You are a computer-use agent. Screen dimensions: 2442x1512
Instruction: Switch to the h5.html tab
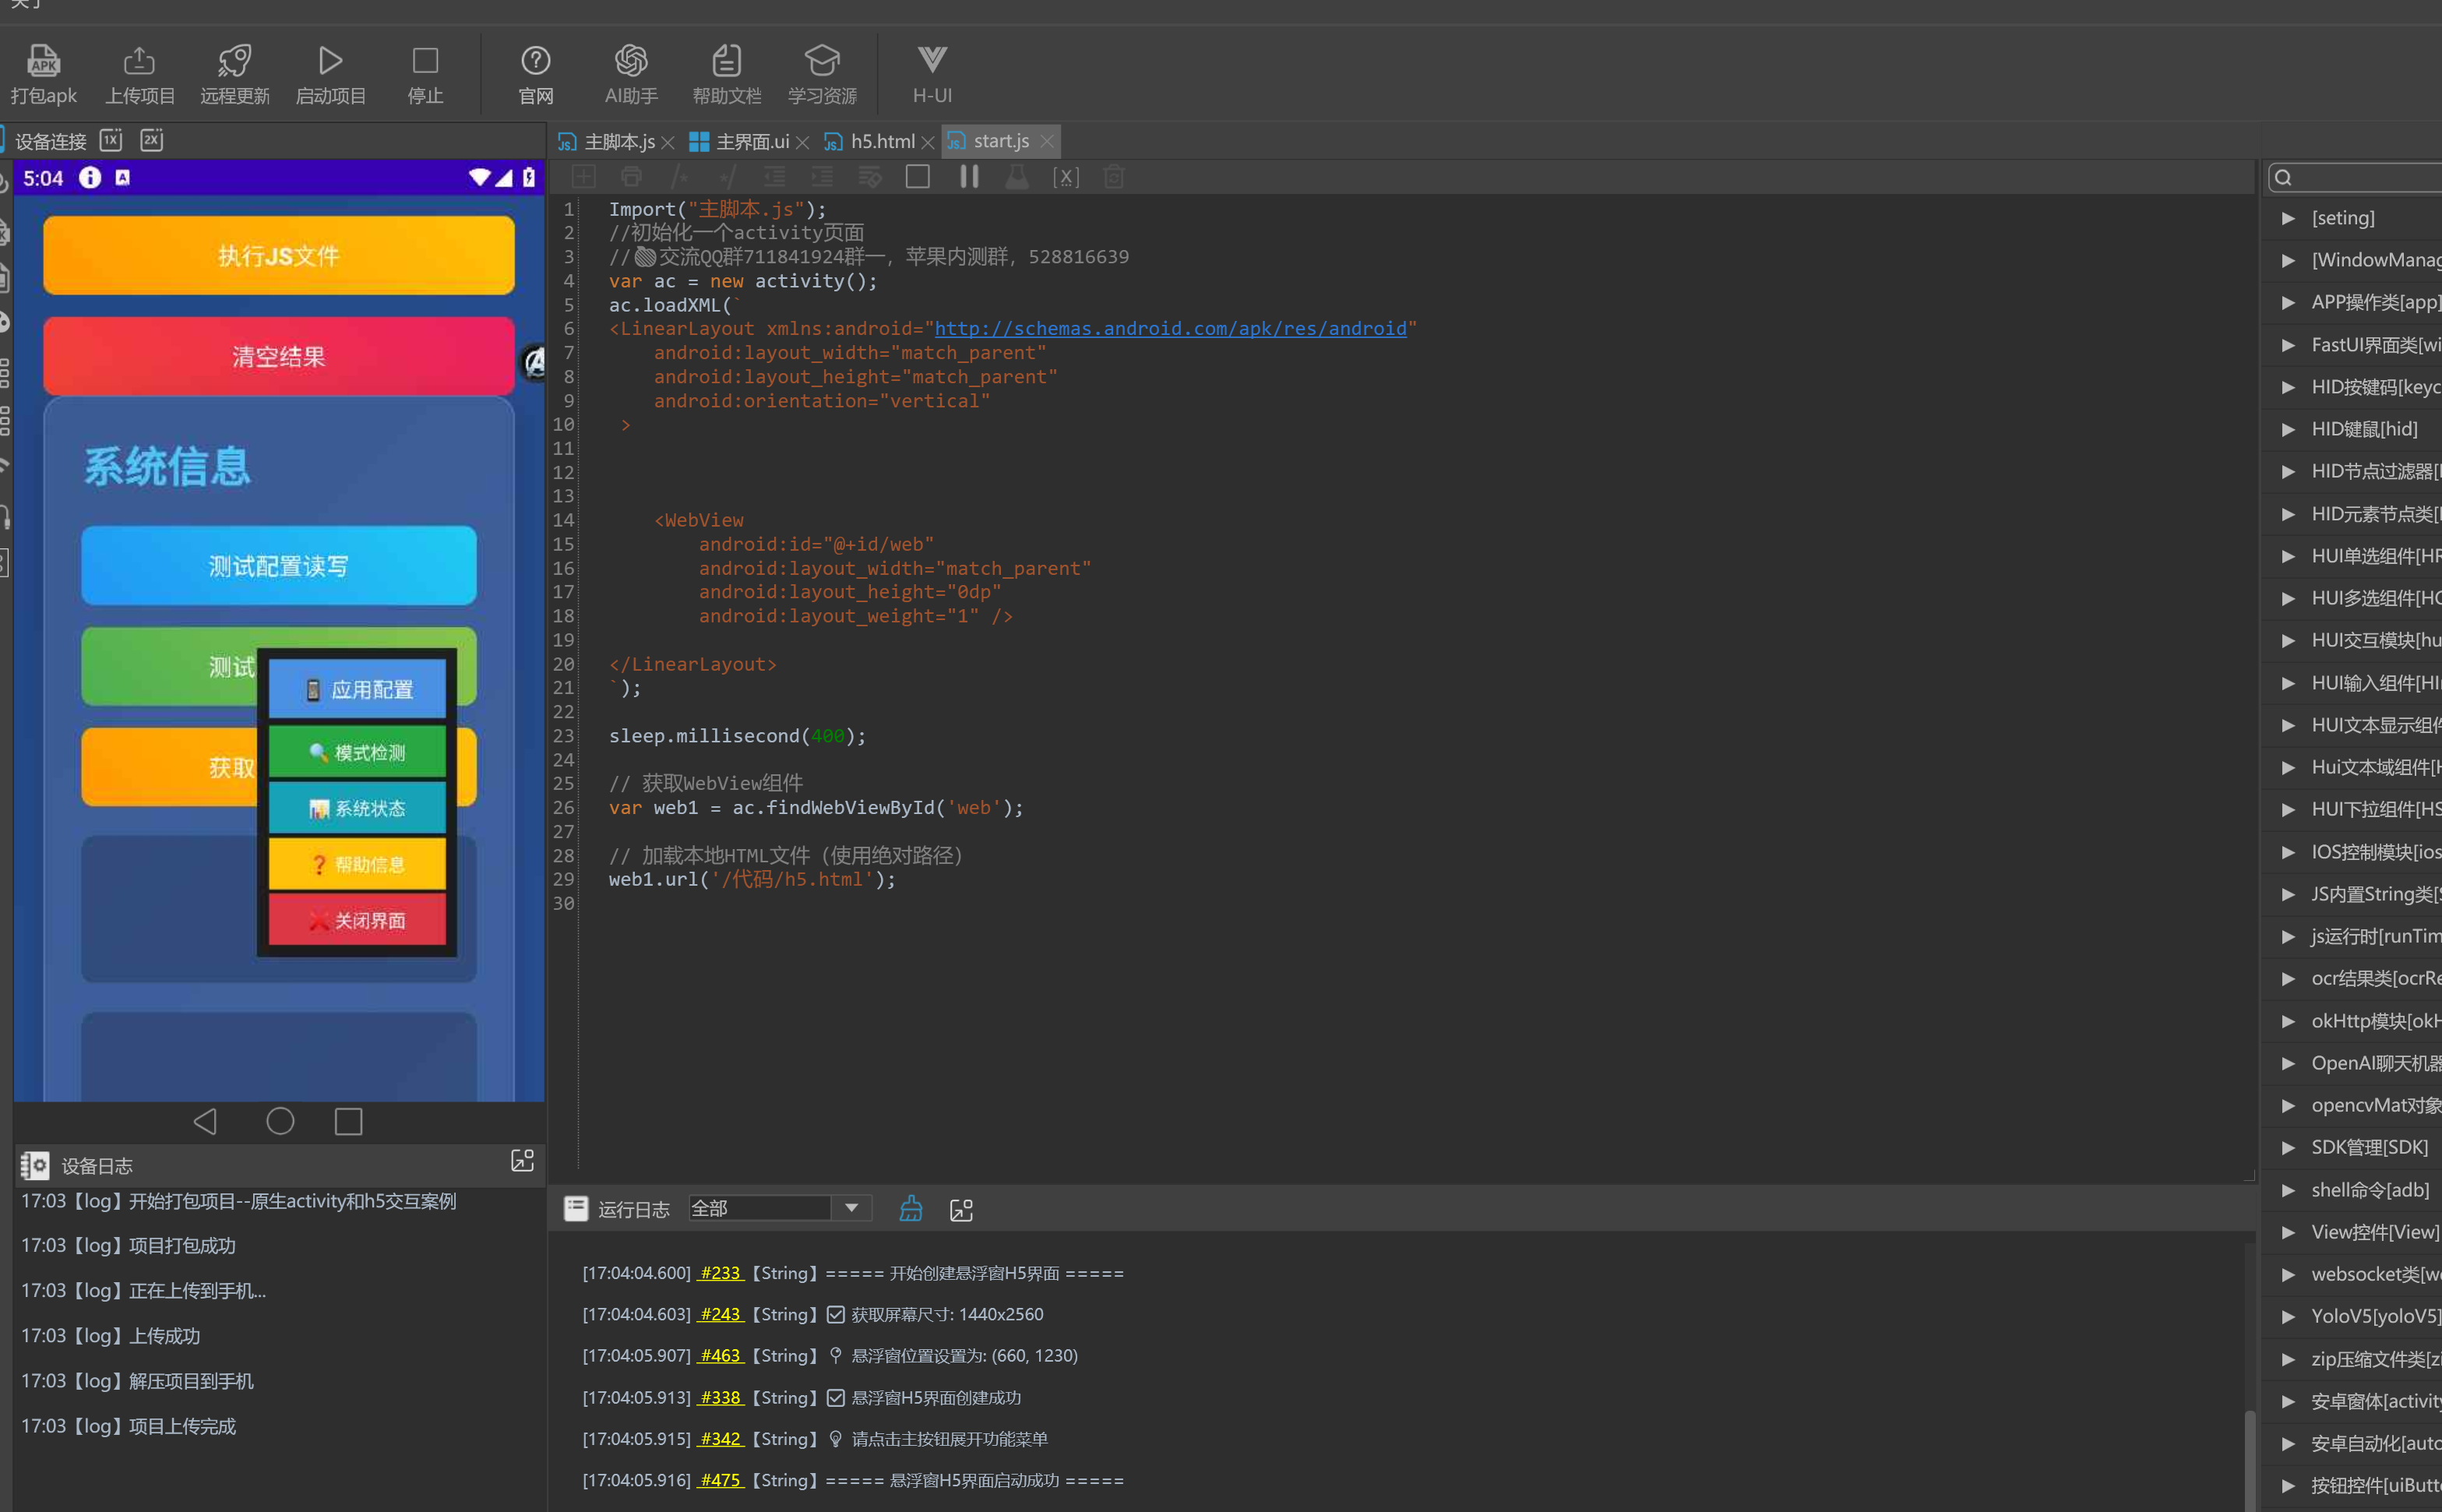(881, 142)
